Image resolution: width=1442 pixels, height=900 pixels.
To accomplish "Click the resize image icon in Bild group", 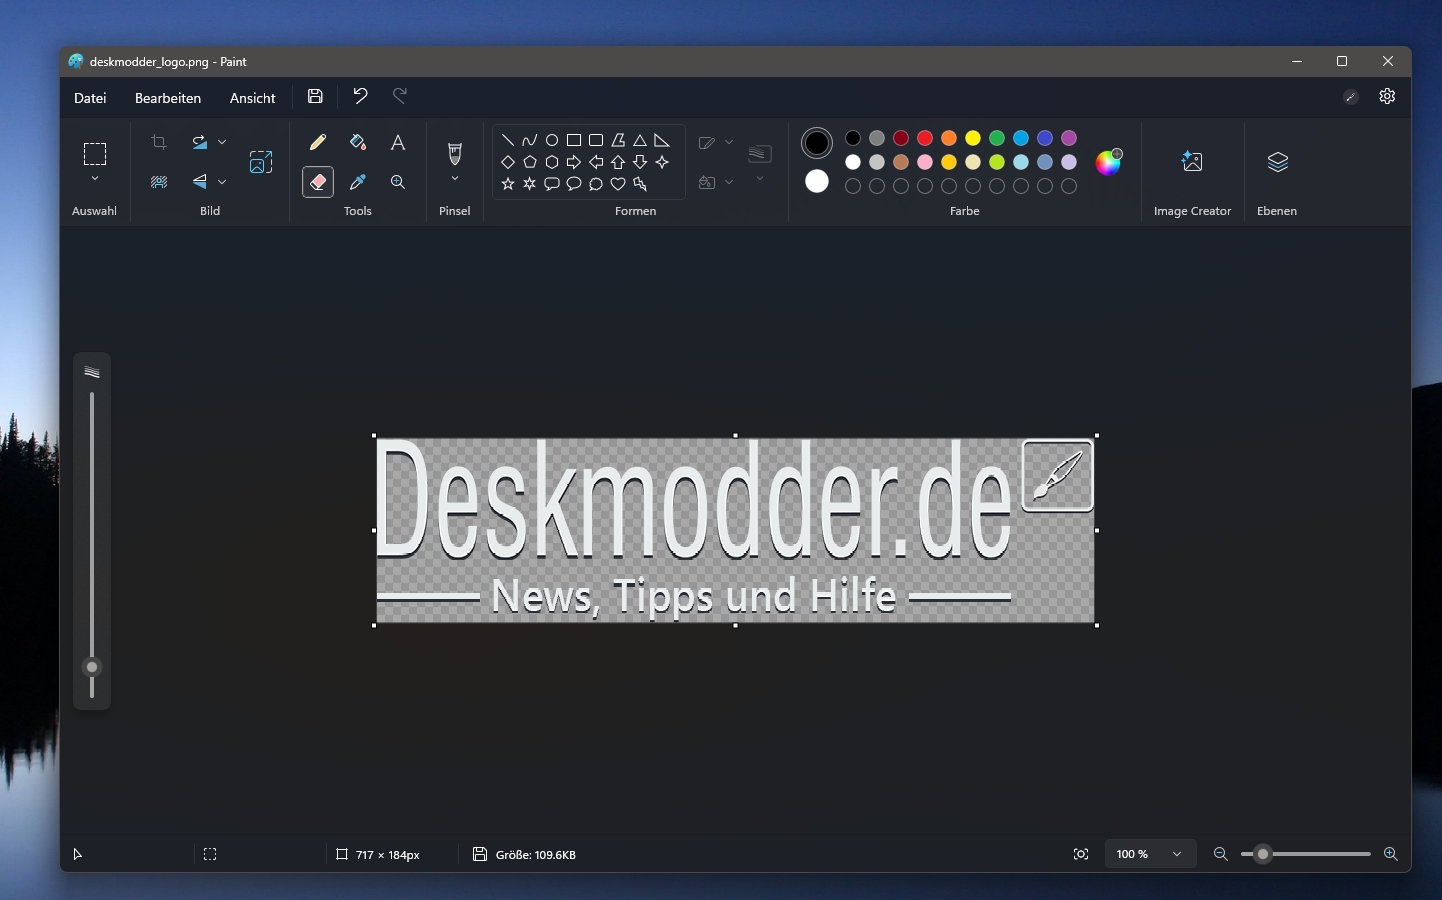I will click(x=261, y=162).
